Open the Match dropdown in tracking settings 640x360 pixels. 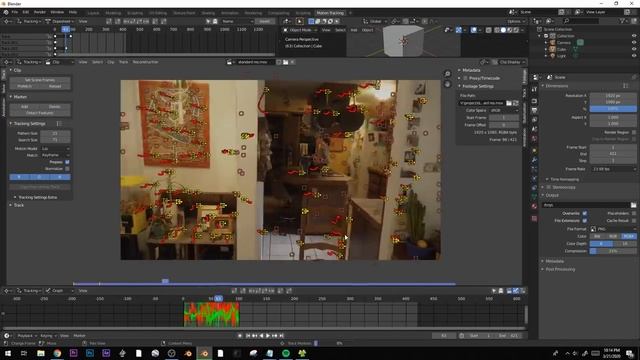coord(55,155)
